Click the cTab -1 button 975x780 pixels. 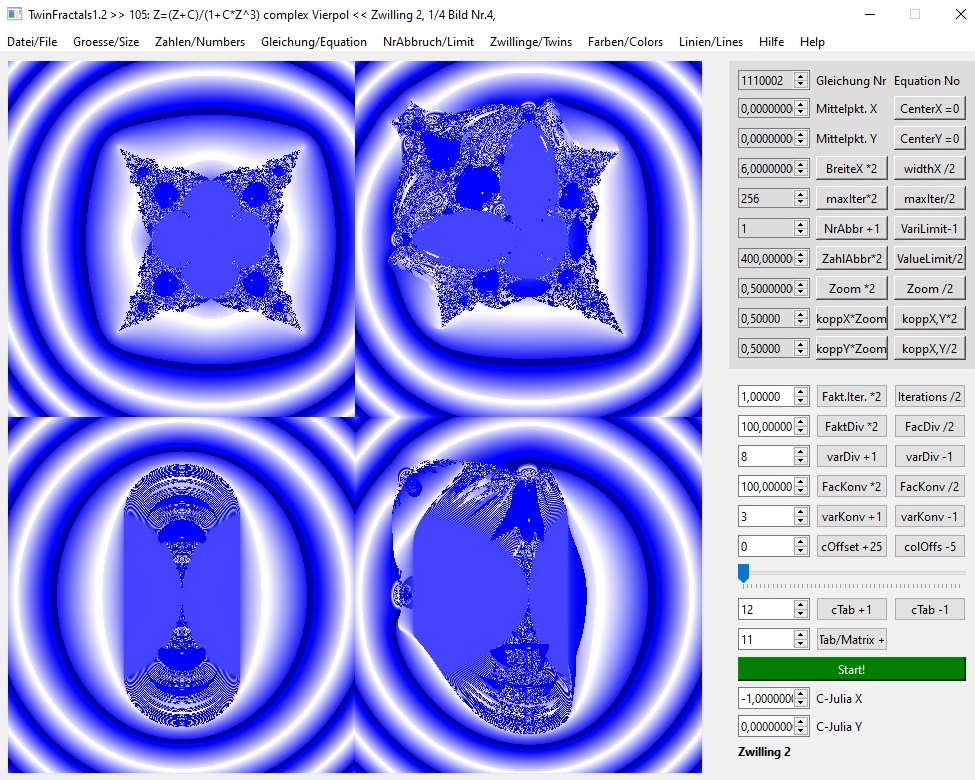(x=930, y=610)
